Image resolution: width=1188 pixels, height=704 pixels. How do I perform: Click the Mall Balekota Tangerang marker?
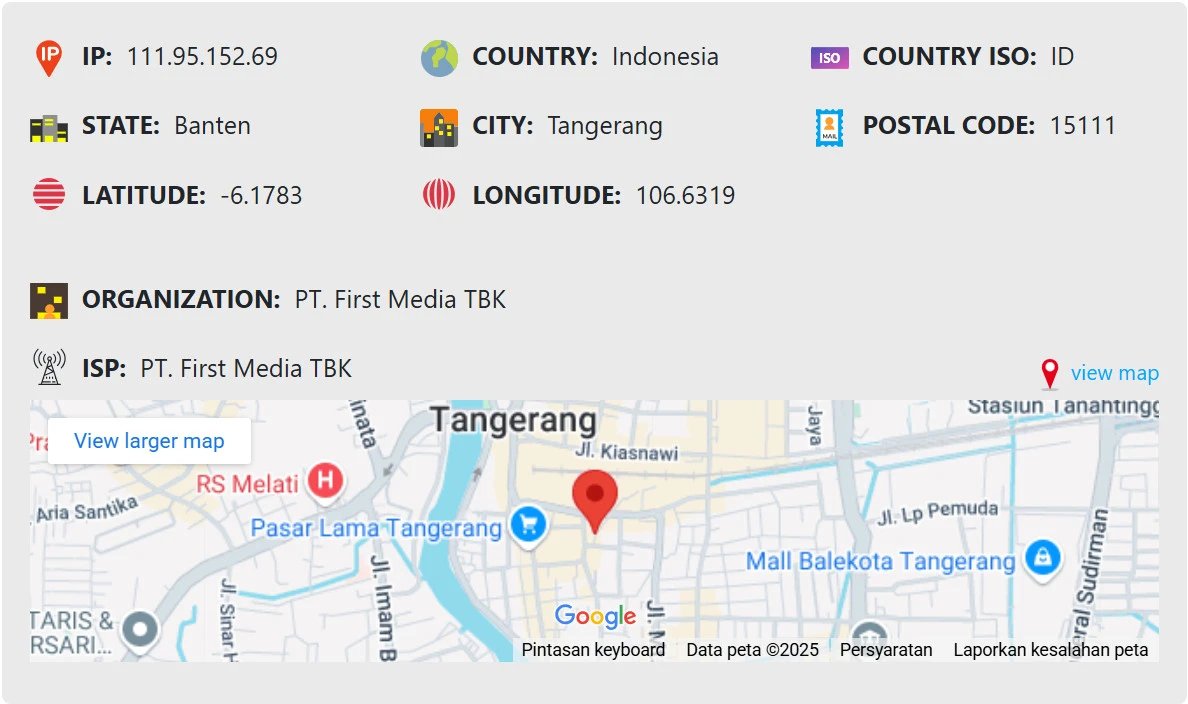point(1042,557)
